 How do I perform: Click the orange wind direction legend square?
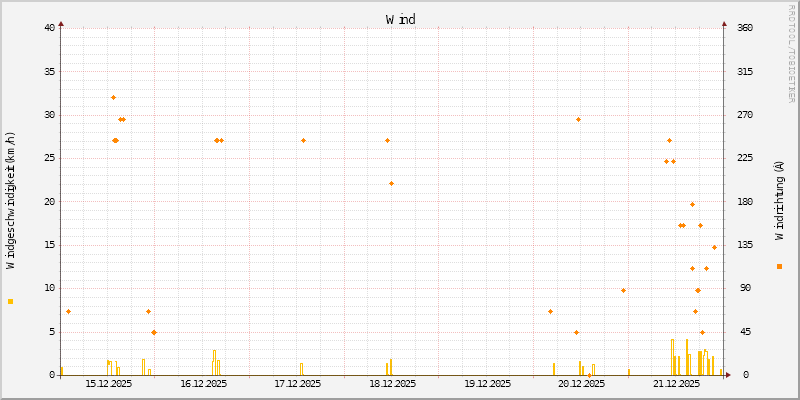coord(779,266)
